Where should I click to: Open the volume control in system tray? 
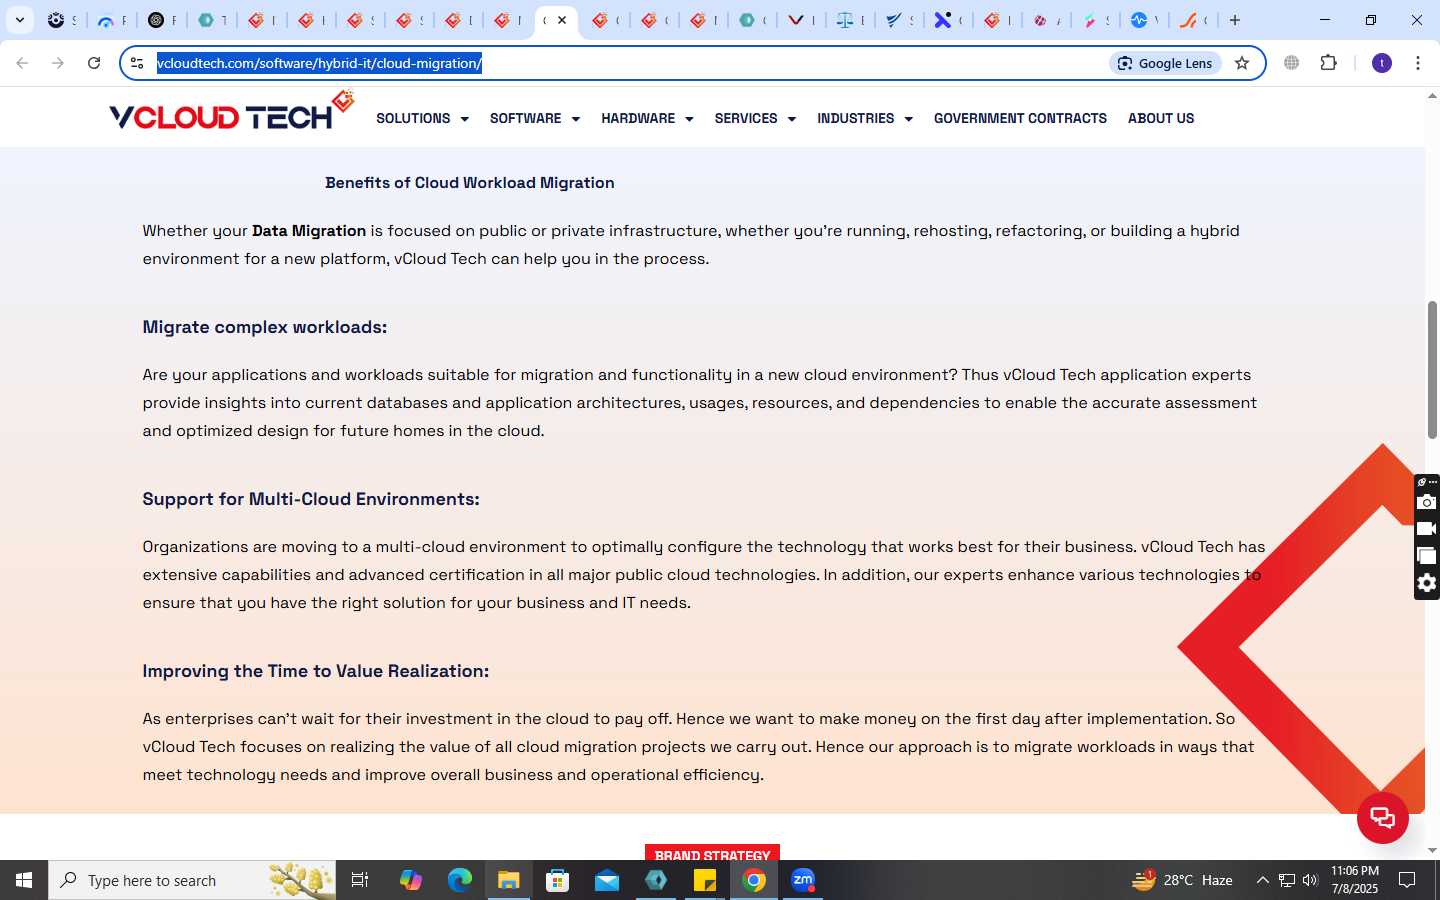[1310, 880]
